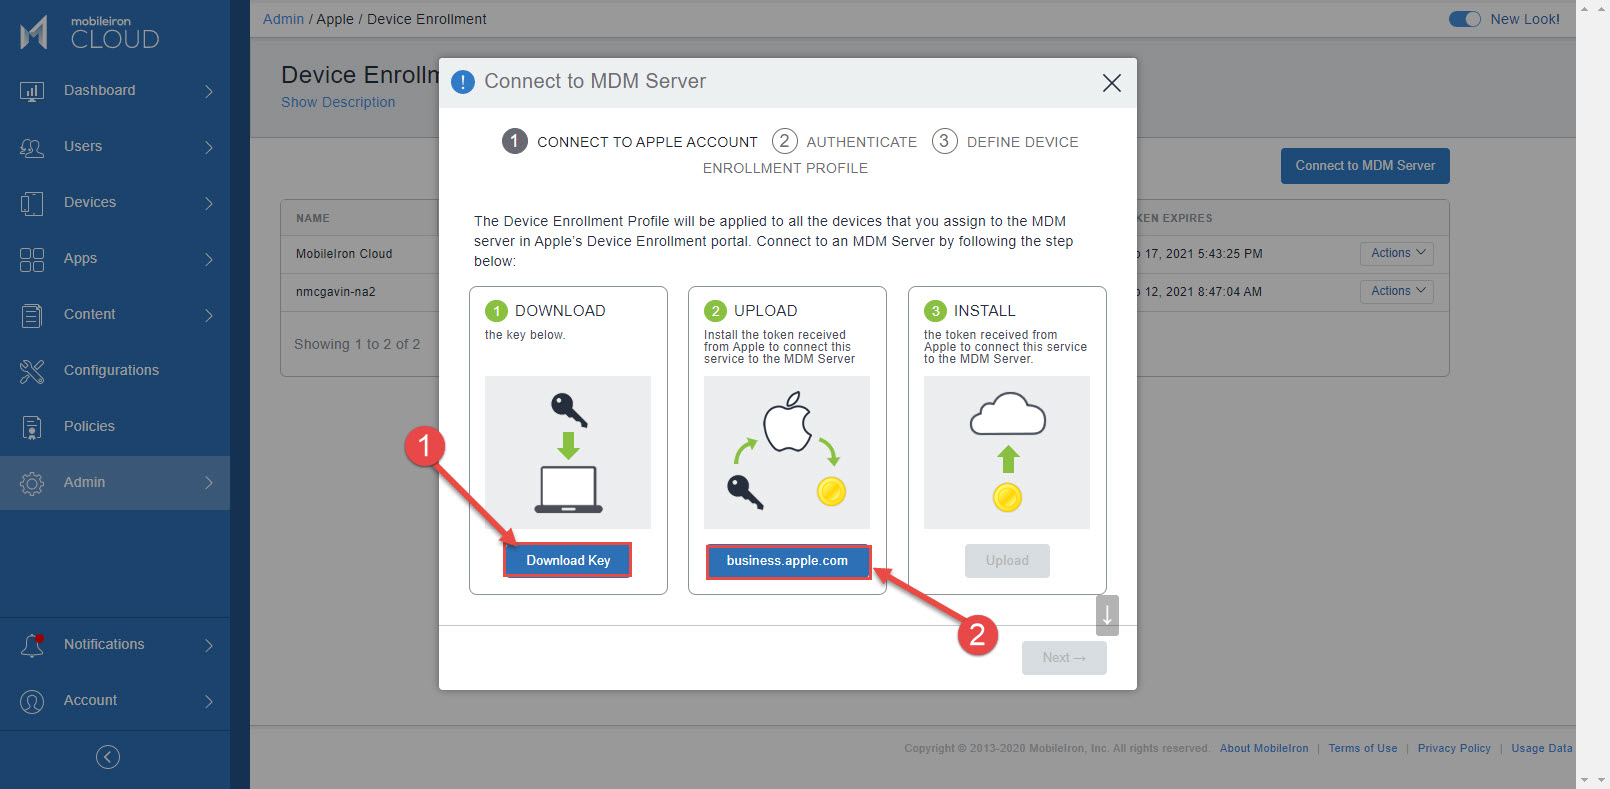This screenshot has width=1610, height=789.
Task: Click the NAME column header
Action: pyautogui.click(x=313, y=218)
